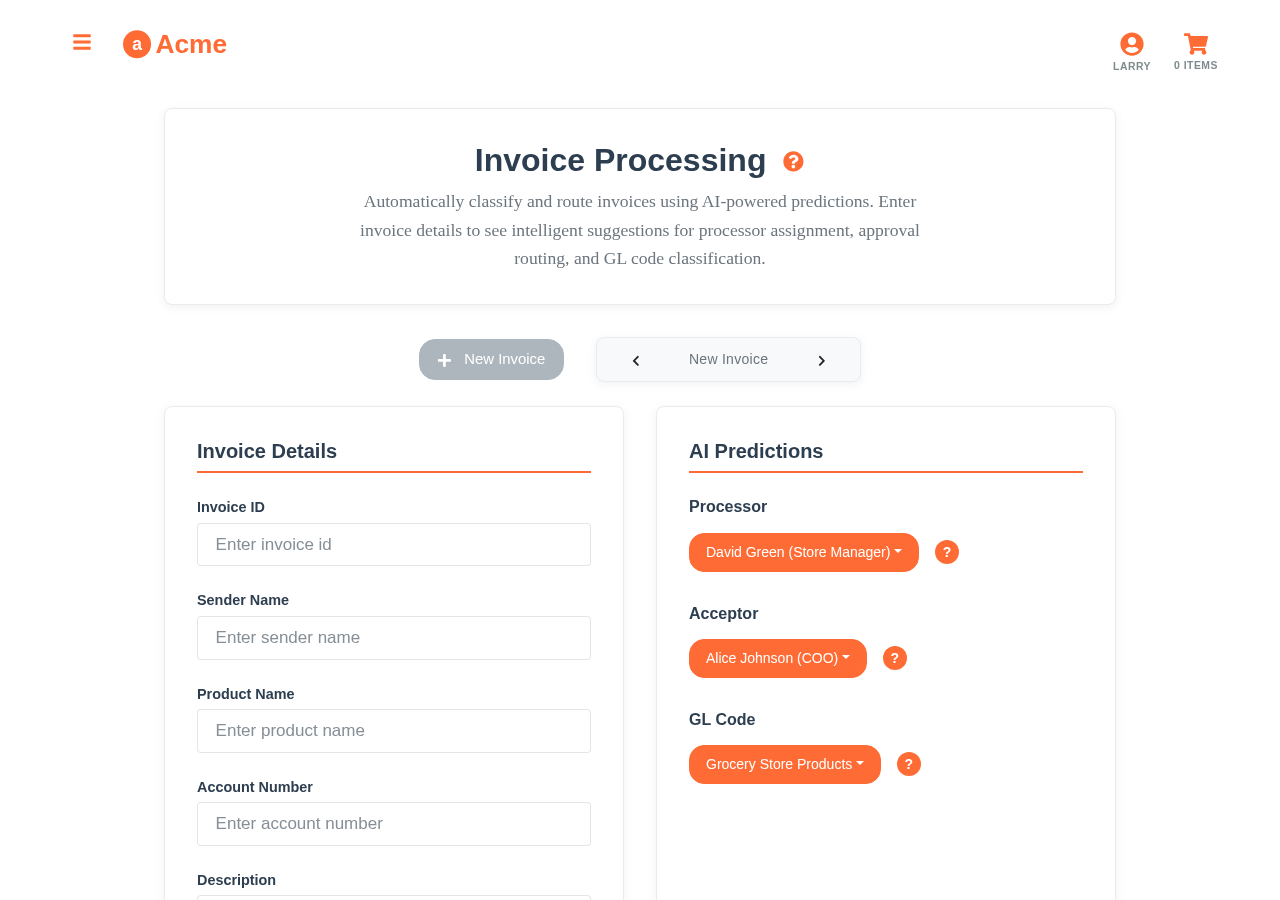Open the David Green processor dropdown
This screenshot has width=1280, height=900.
[x=803, y=551]
